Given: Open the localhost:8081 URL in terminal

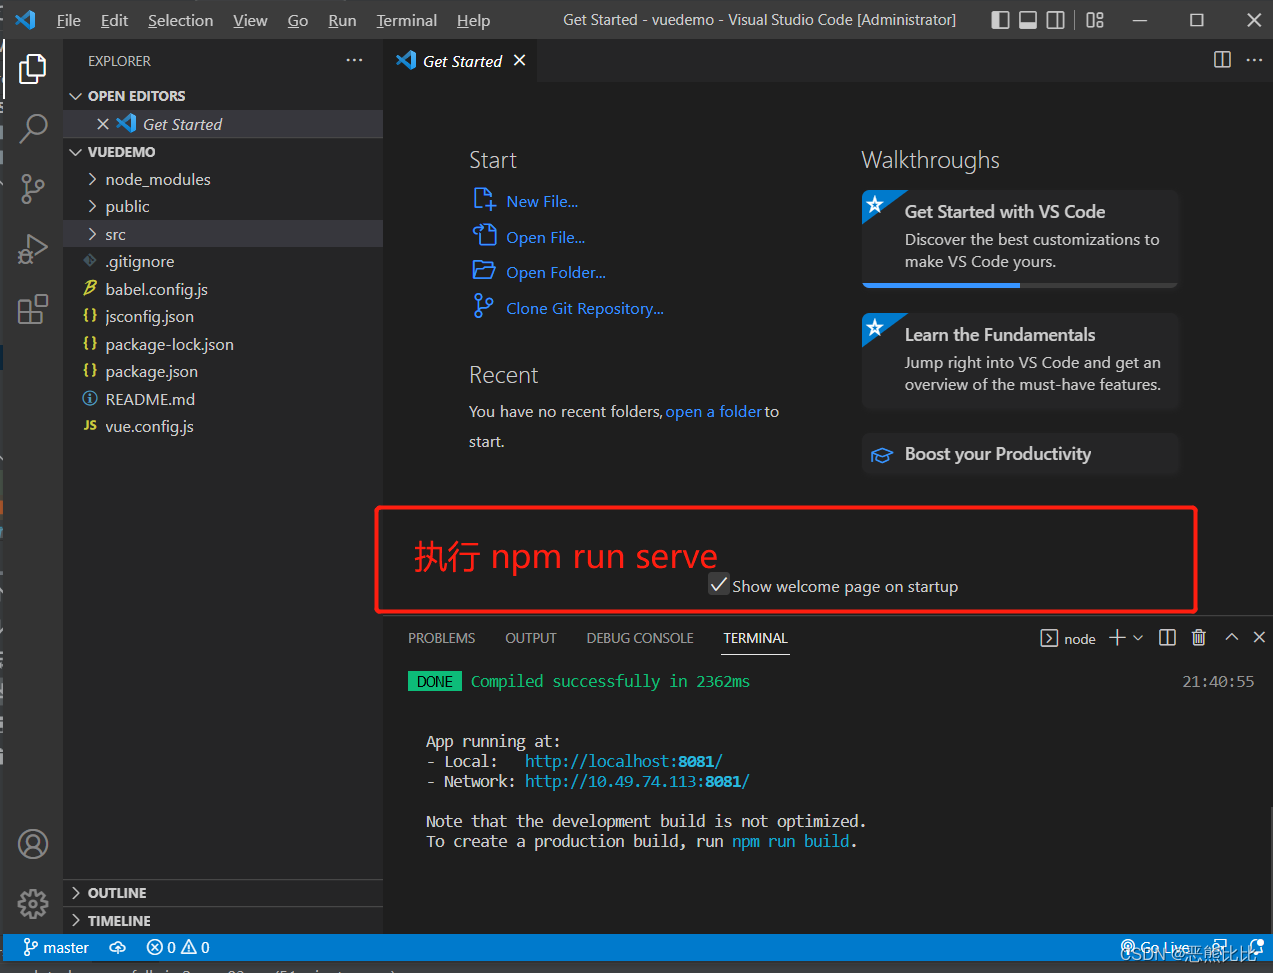Looking at the screenshot, I should click(623, 761).
